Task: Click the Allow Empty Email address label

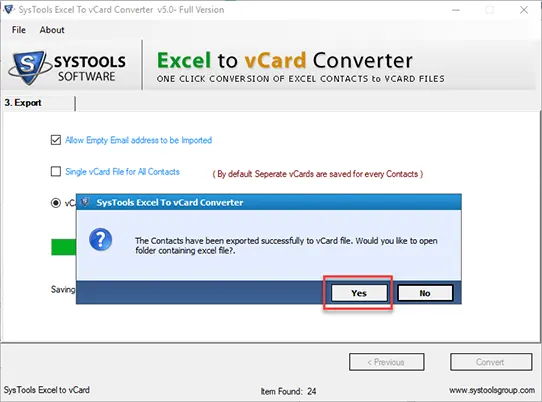Action: coord(139,140)
